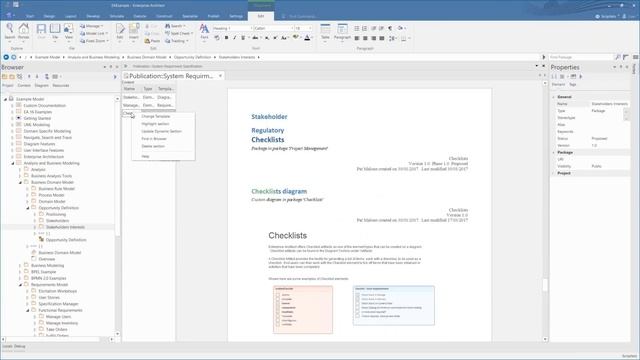This screenshot has width=640, height=360.
Task: Toggle bold formatting
Action: pyautogui.click(x=226, y=38)
